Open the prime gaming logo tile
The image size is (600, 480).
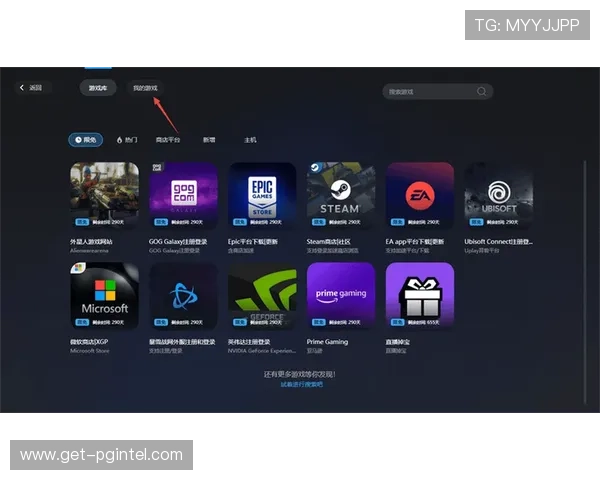tap(341, 296)
